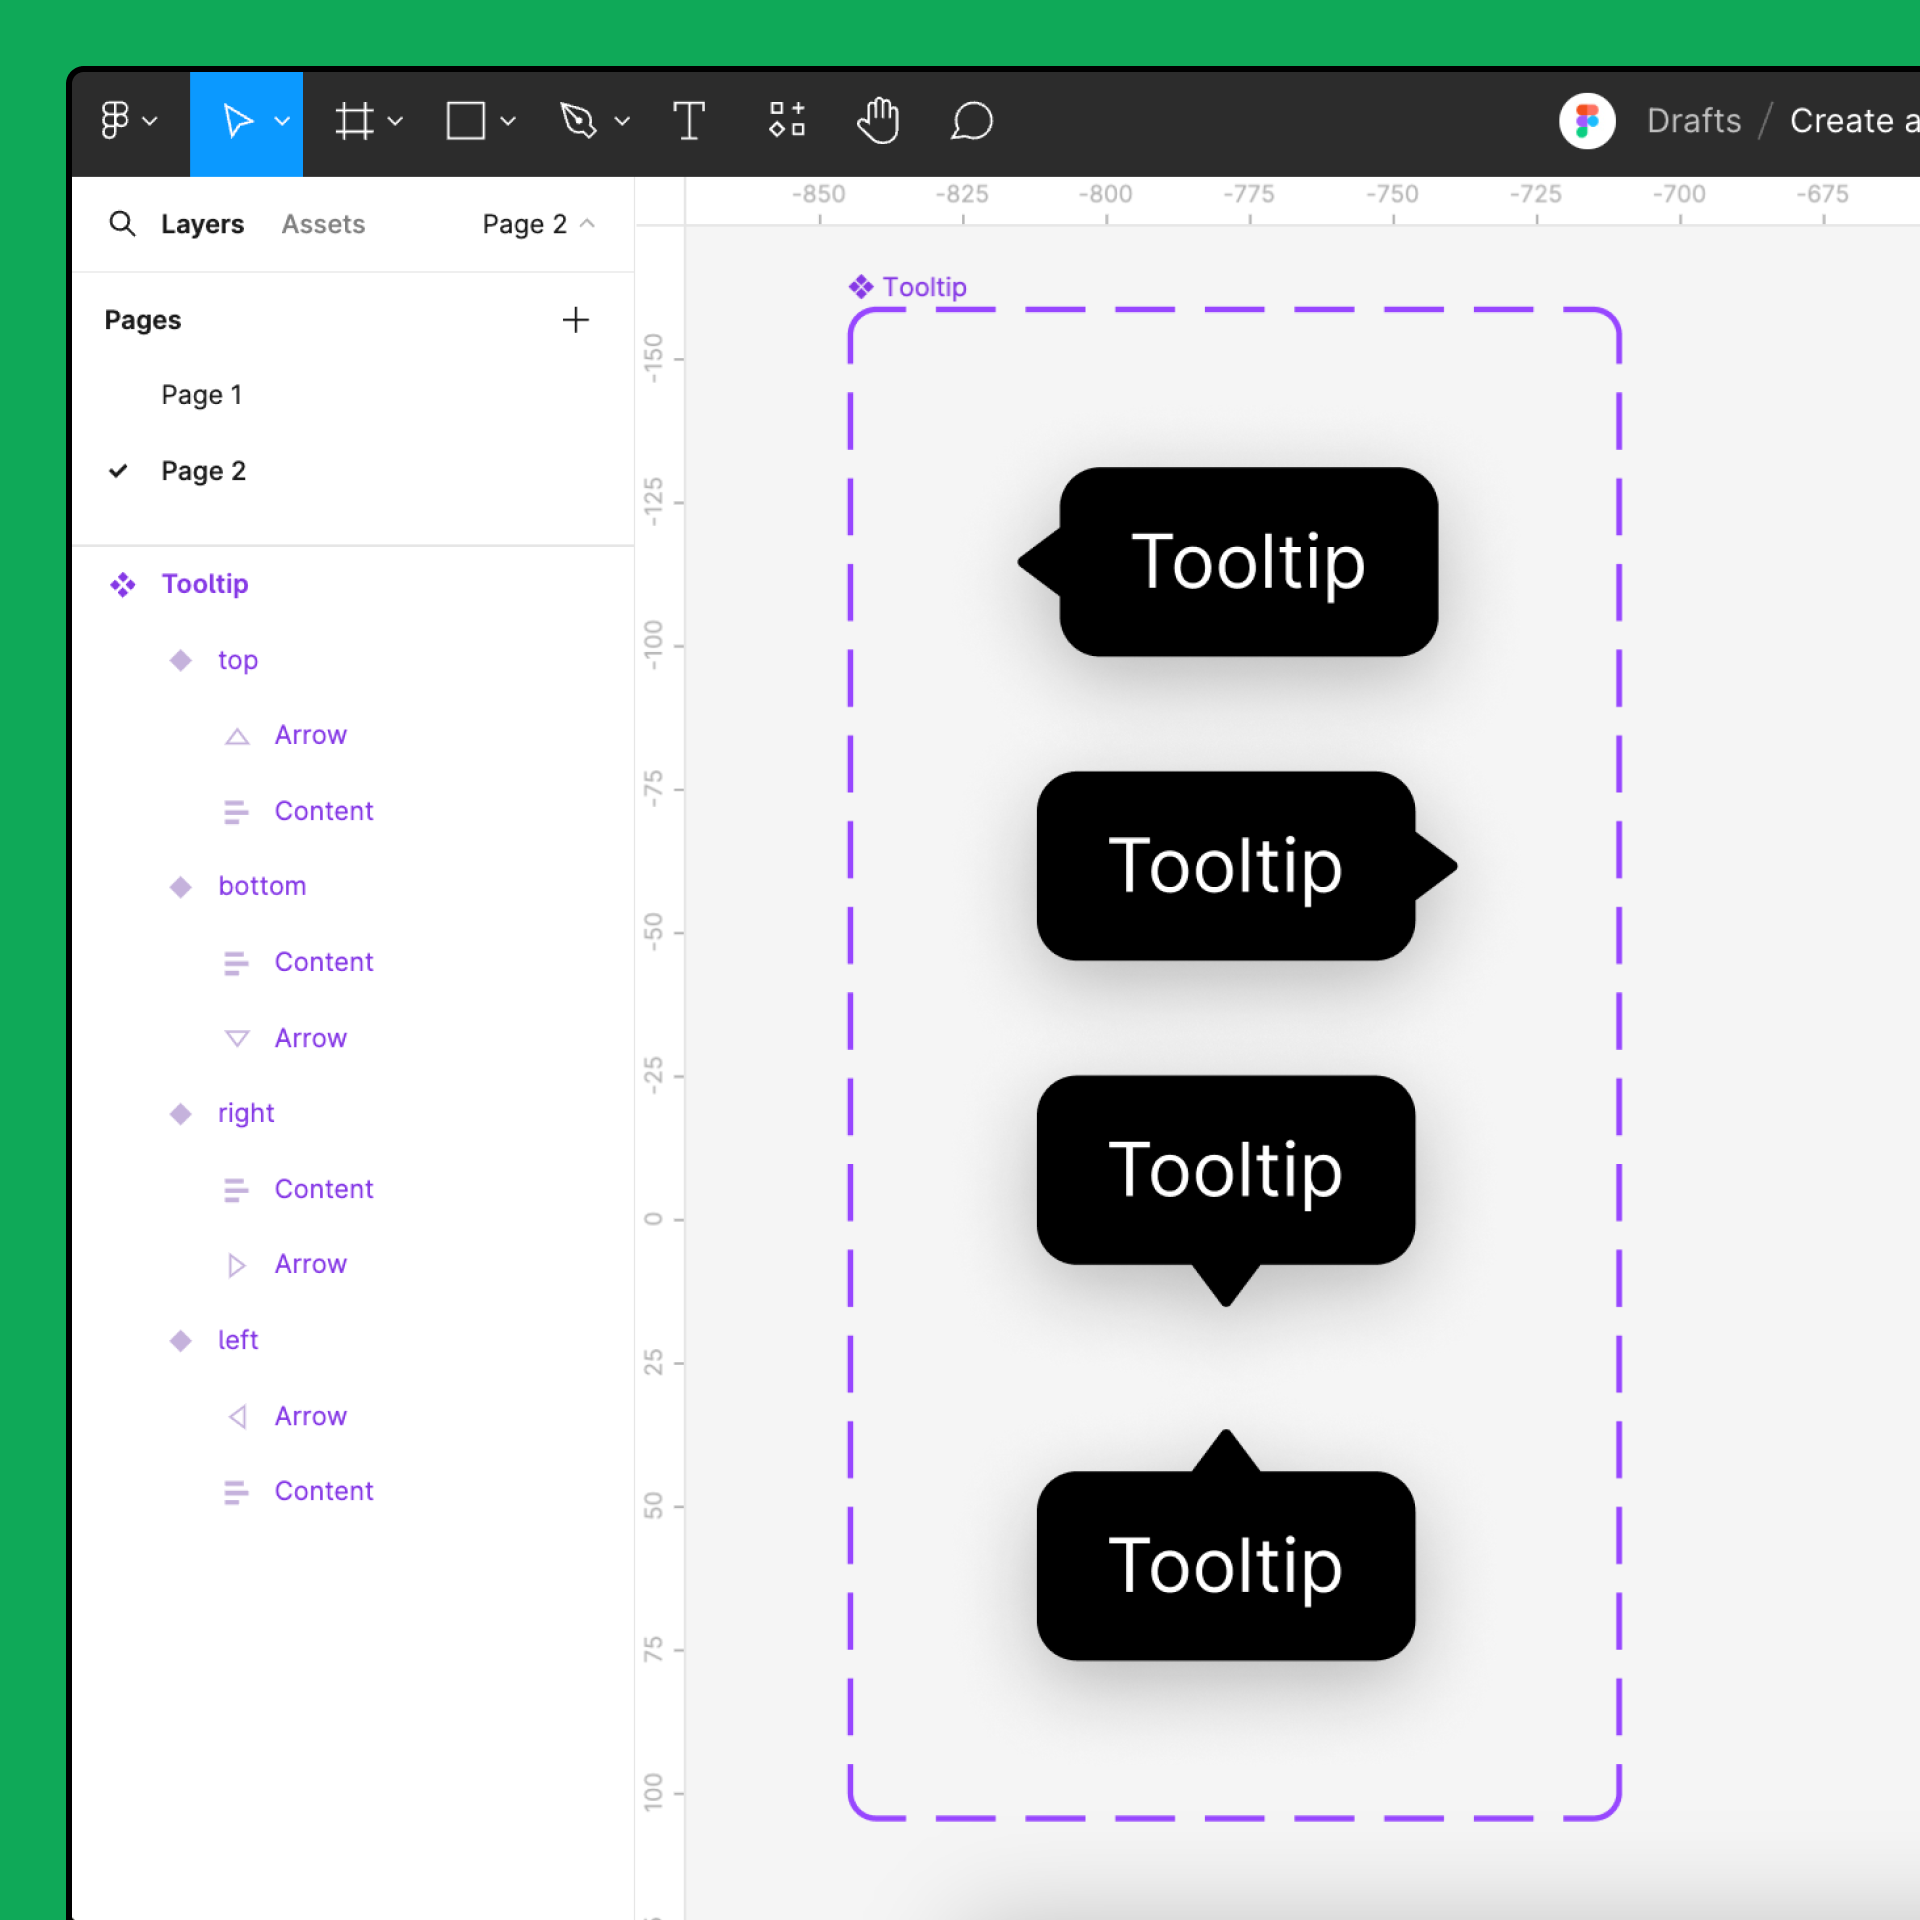The height and width of the screenshot is (1920, 1920).
Task: Search layers with magnifier icon
Action: click(122, 223)
